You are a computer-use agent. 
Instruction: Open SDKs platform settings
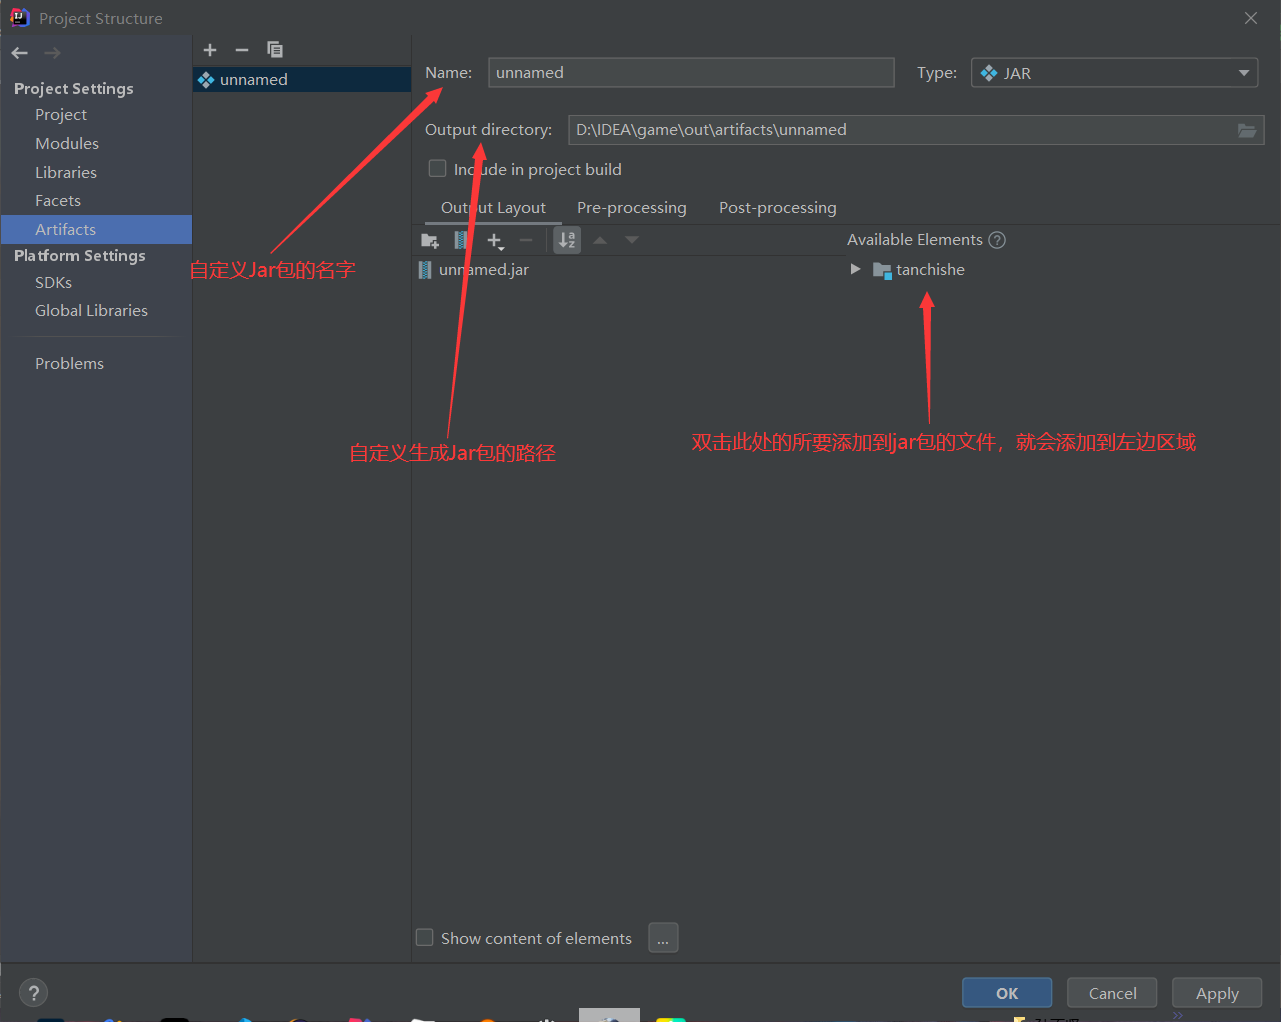[x=54, y=283]
